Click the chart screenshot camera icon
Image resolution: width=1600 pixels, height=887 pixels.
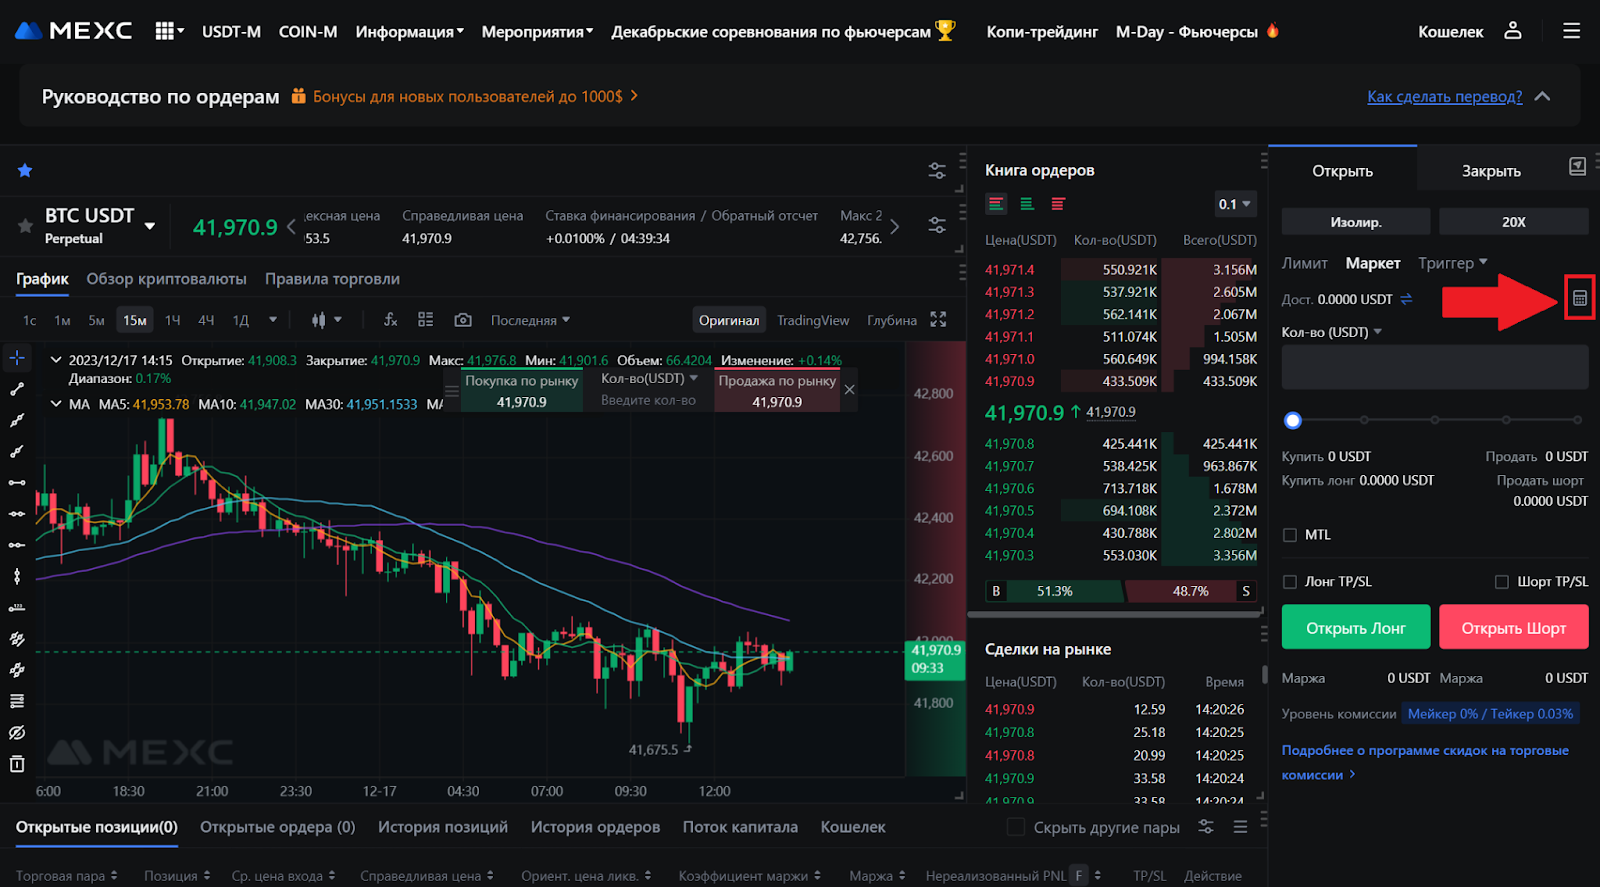462,320
